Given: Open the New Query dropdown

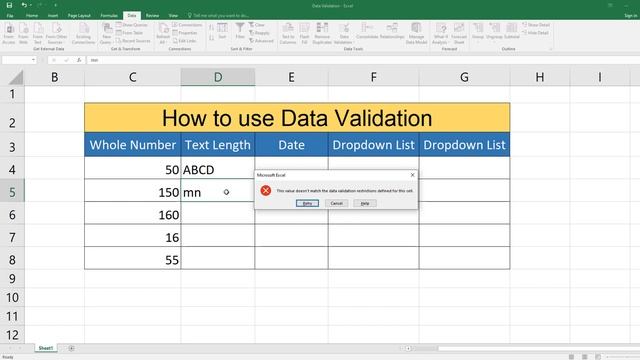Looking at the screenshot, I should pos(106,33).
